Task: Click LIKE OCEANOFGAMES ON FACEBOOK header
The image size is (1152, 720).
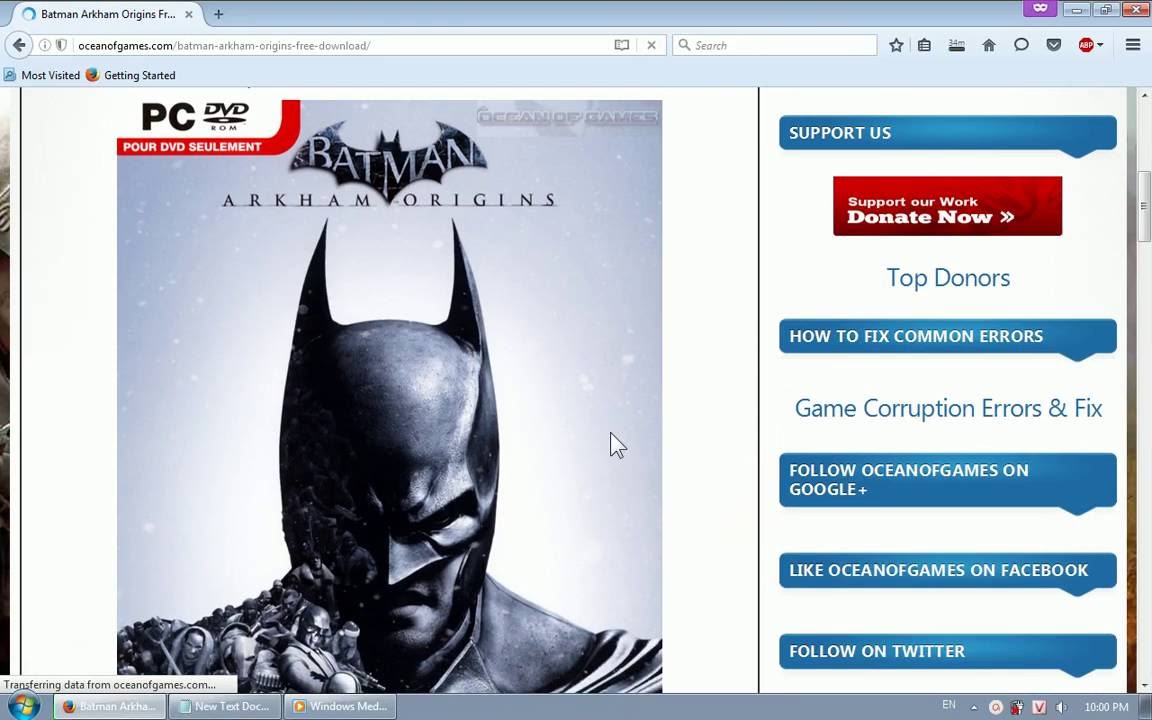Action: [948, 570]
